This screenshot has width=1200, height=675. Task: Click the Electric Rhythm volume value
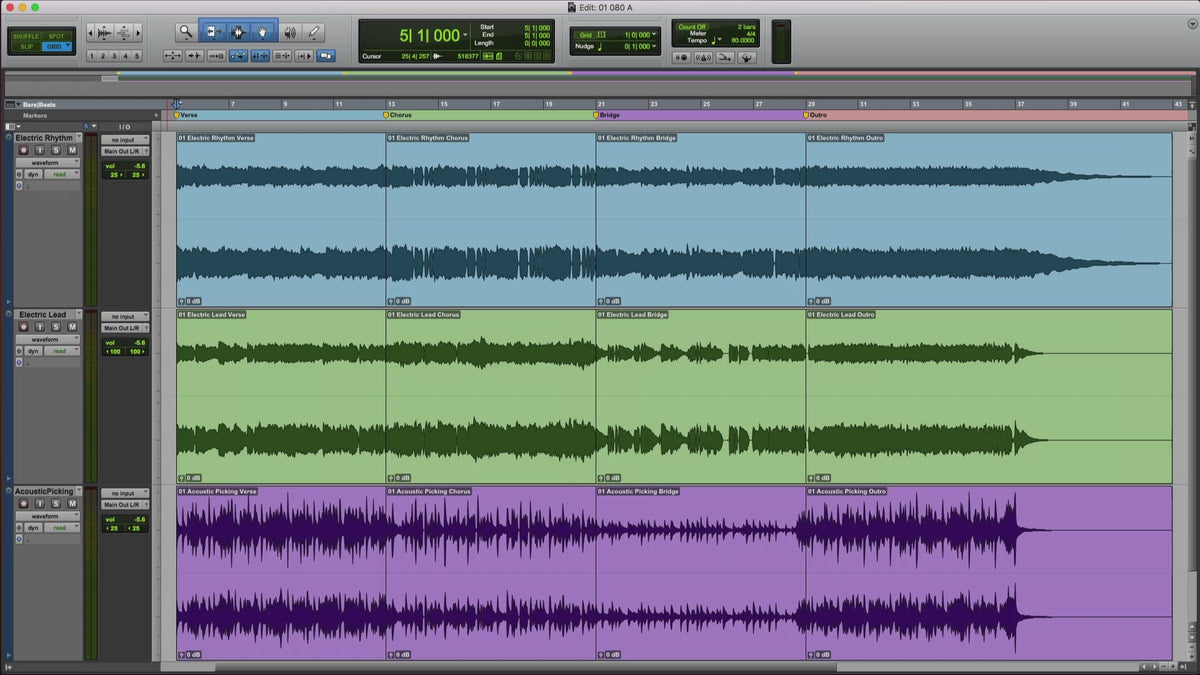click(138, 166)
